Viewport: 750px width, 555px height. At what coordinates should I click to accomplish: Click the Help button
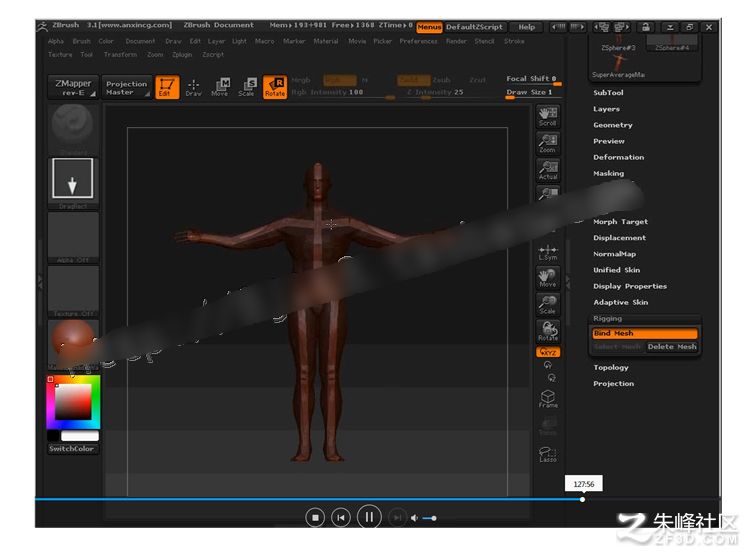pos(527,27)
